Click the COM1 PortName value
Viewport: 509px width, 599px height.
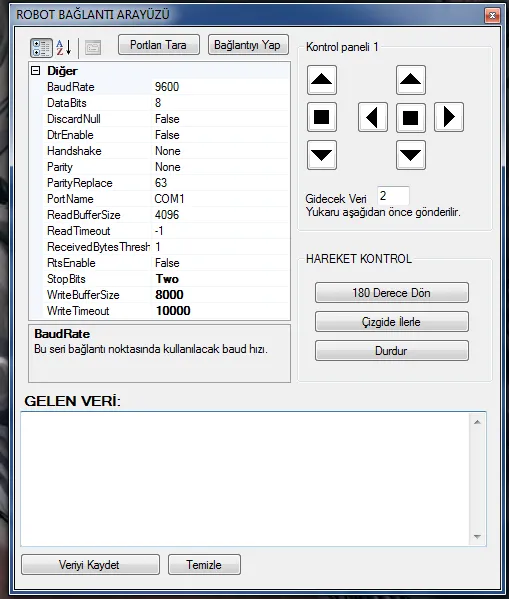coord(169,199)
